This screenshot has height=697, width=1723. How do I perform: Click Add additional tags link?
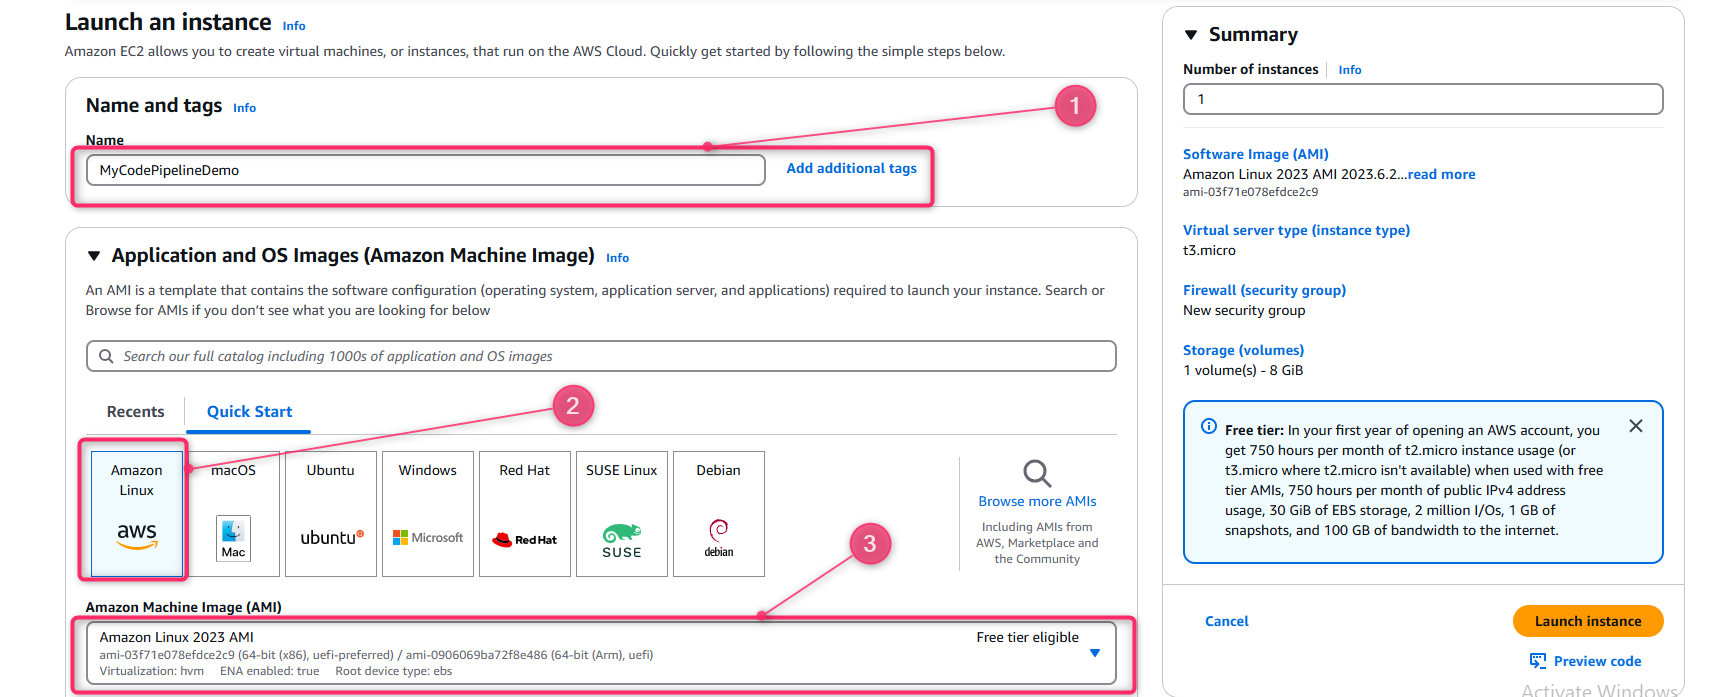coord(851,168)
